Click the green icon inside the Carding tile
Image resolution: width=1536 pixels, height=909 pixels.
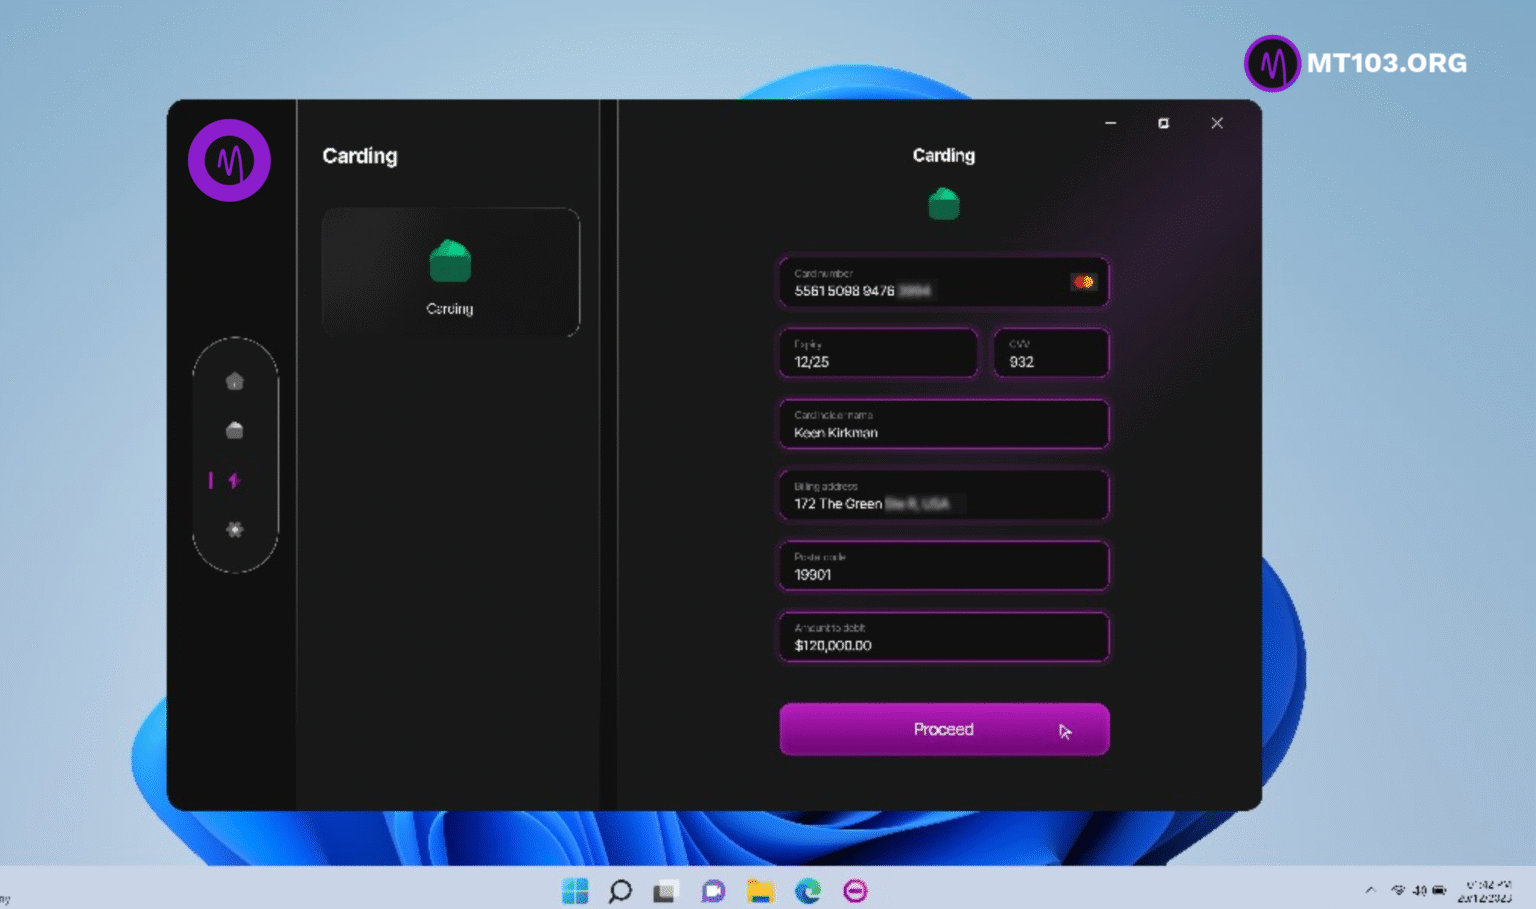point(450,261)
